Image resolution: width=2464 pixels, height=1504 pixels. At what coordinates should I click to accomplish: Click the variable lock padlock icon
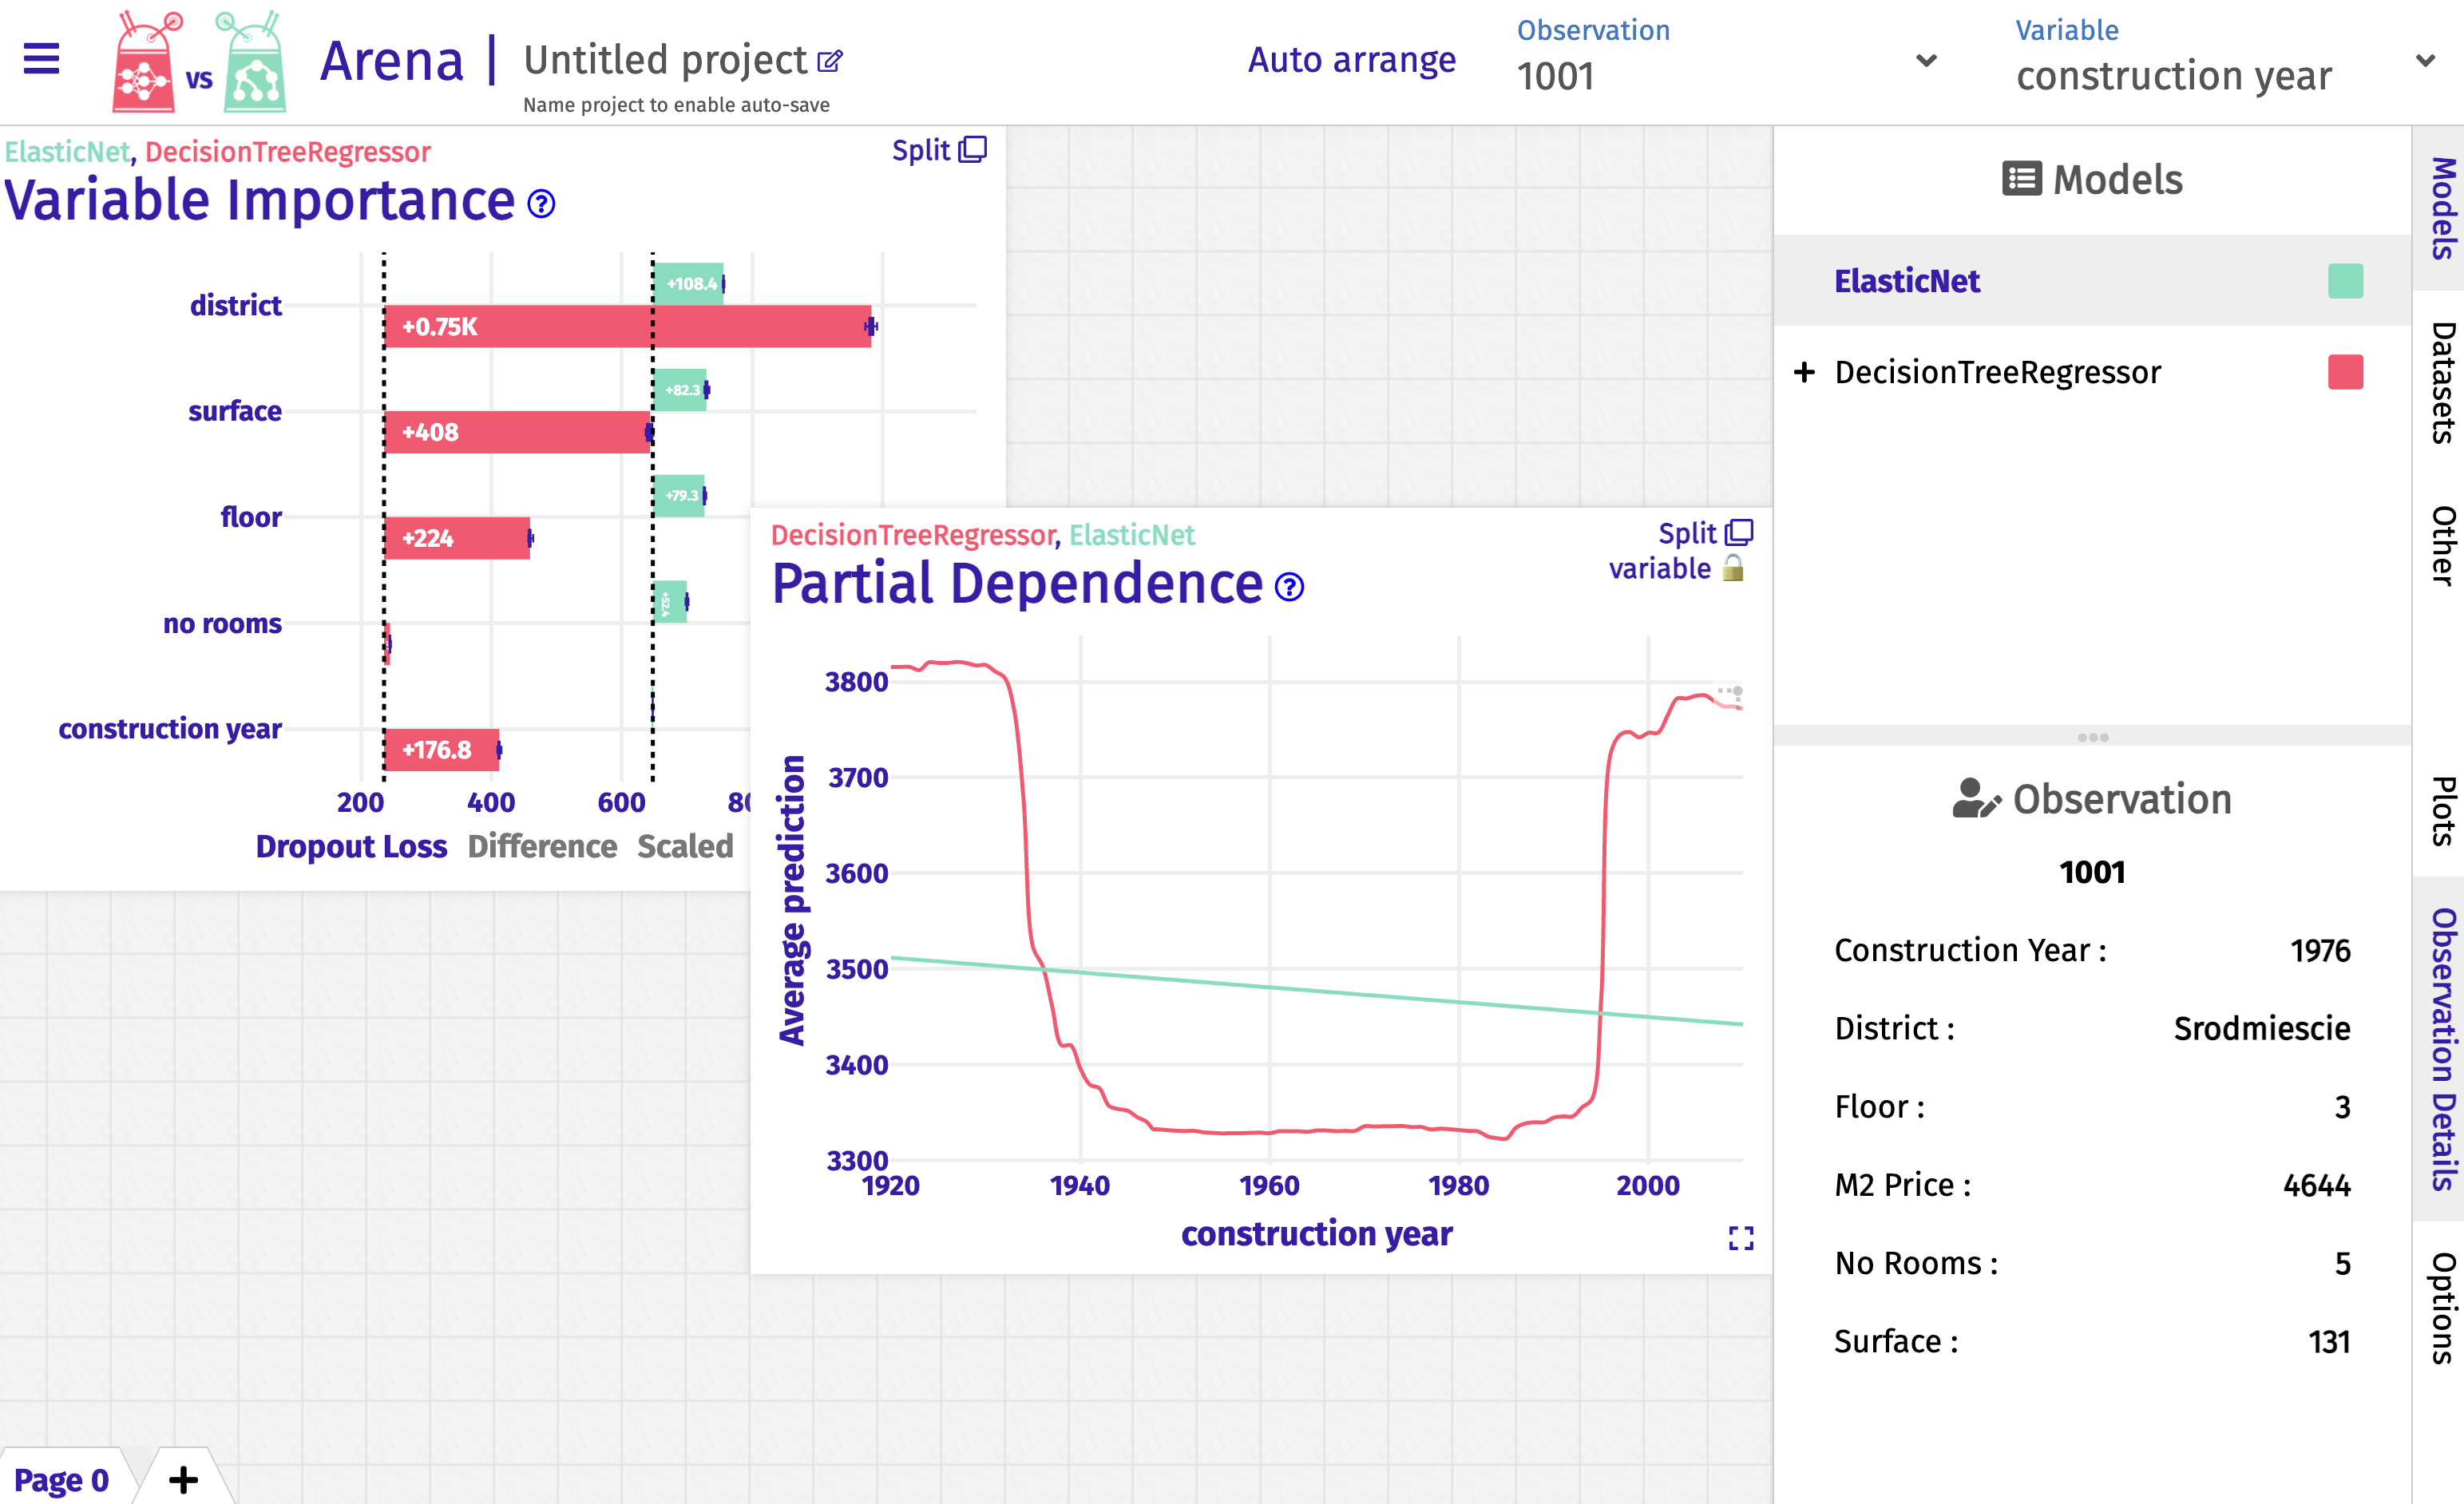tap(1733, 569)
